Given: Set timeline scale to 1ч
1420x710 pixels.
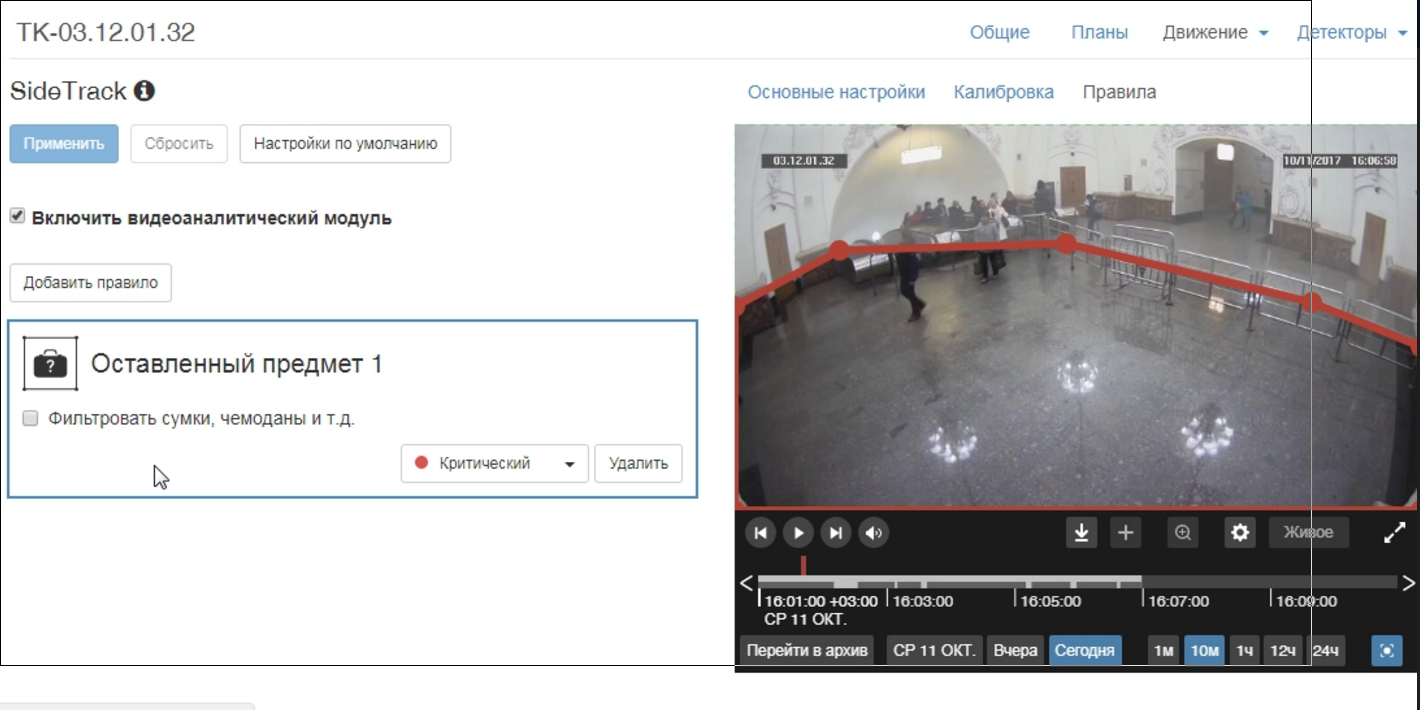Looking at the screenshot, I should [x=1244, y=651].
